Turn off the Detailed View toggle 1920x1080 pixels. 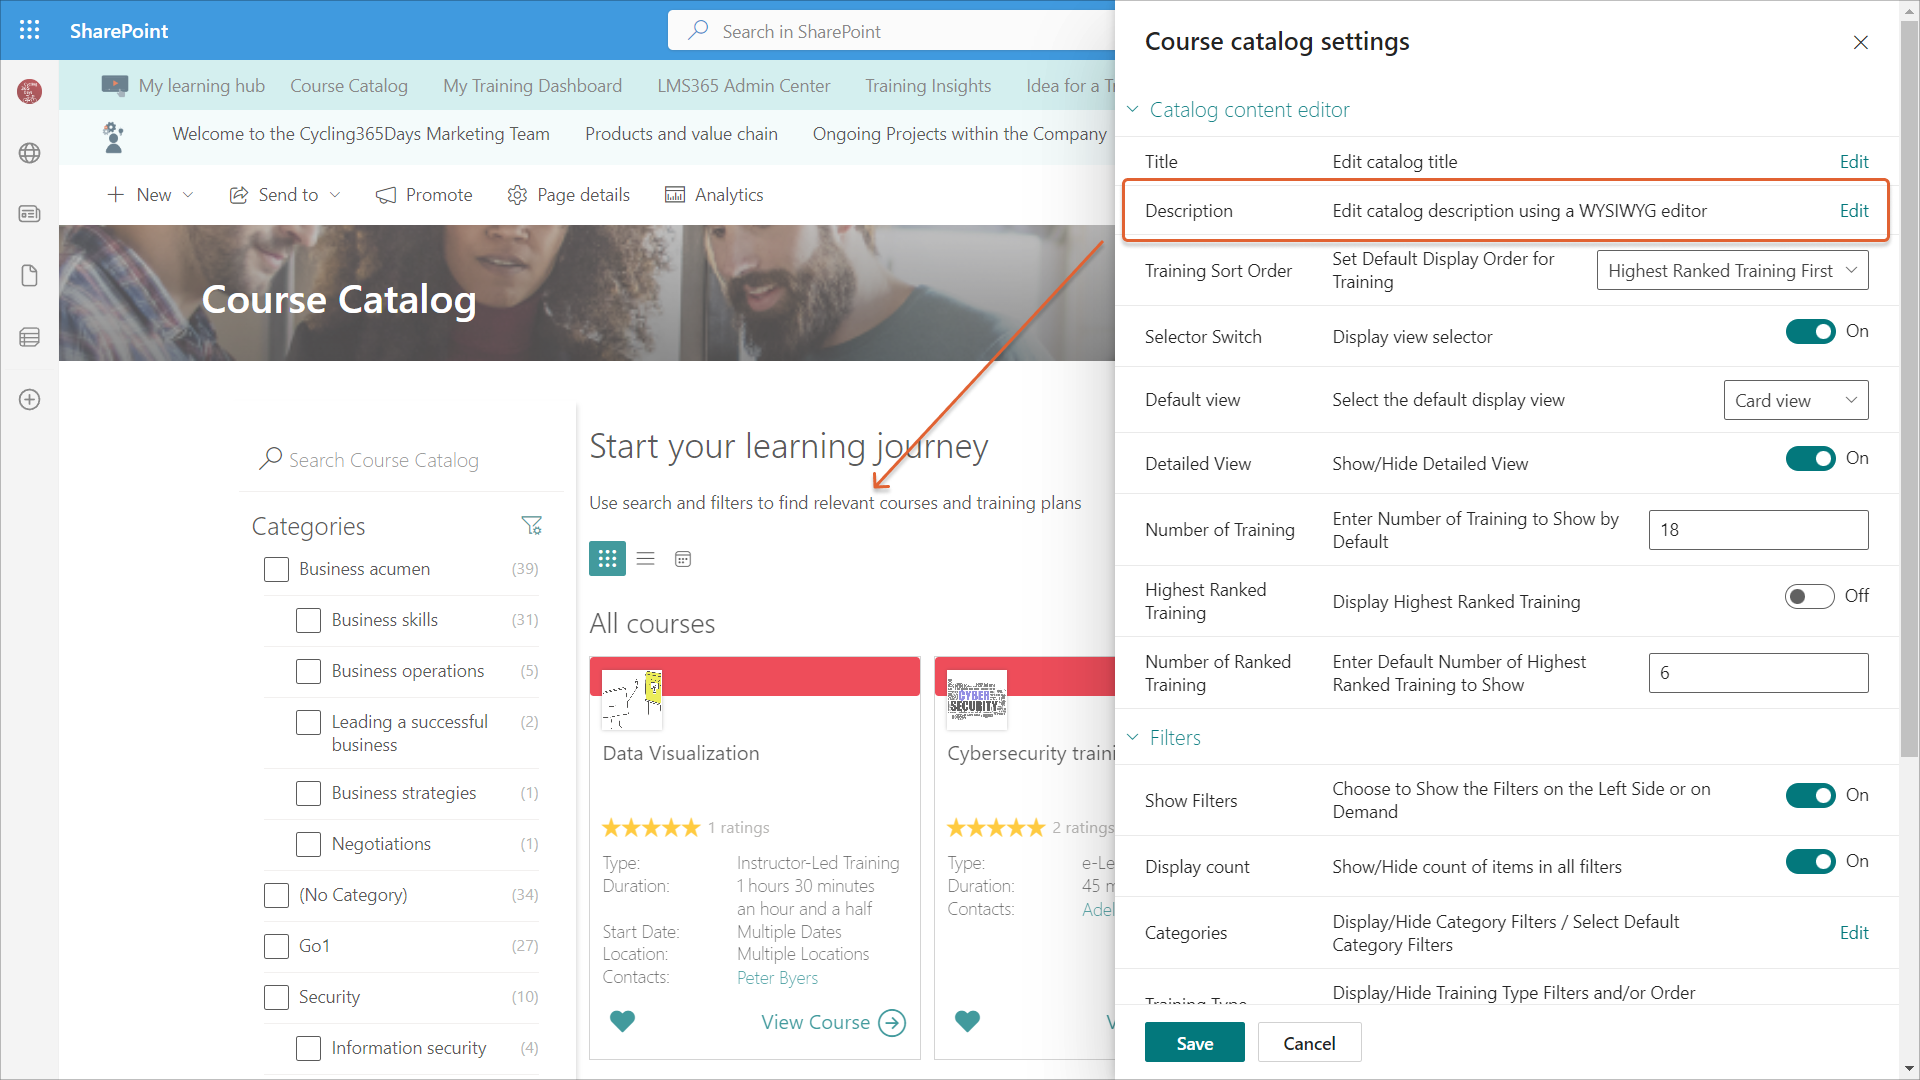point(1809,459)
